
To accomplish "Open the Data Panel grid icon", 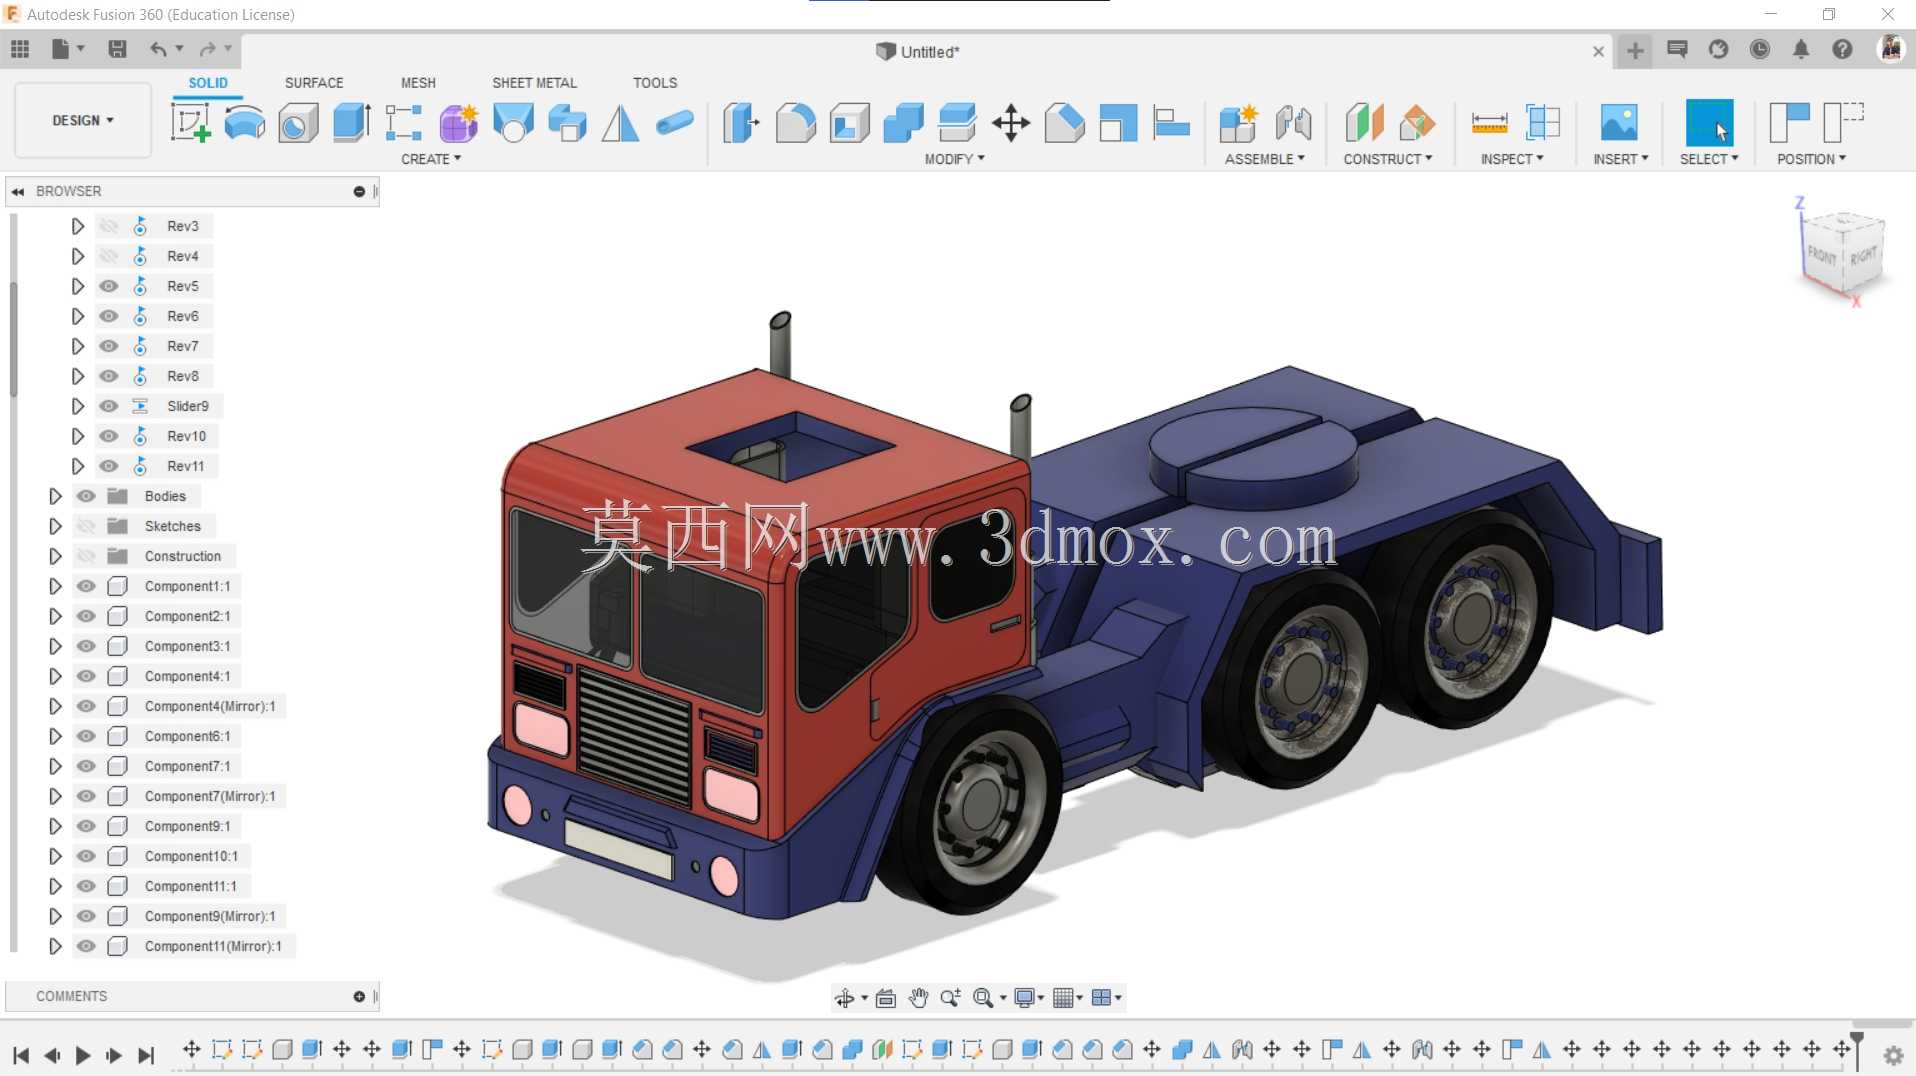I will [20, 49].
